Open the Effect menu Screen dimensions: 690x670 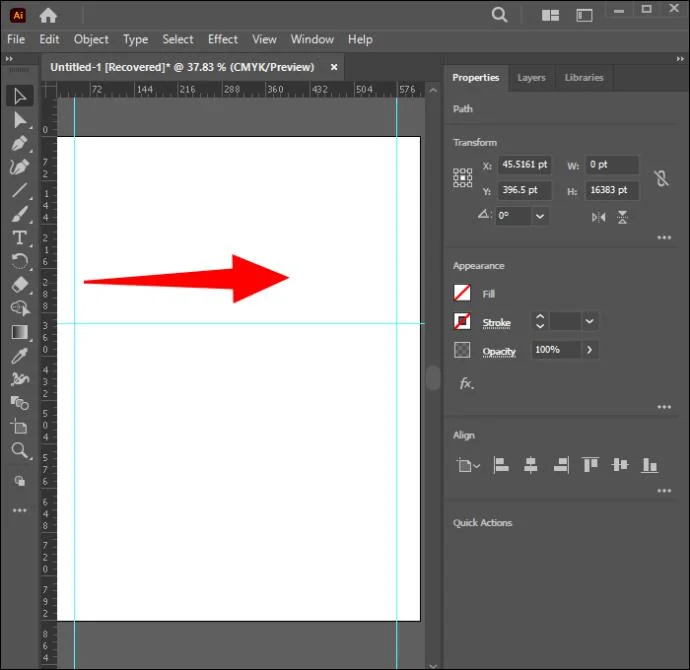click(x=223, y=39)
